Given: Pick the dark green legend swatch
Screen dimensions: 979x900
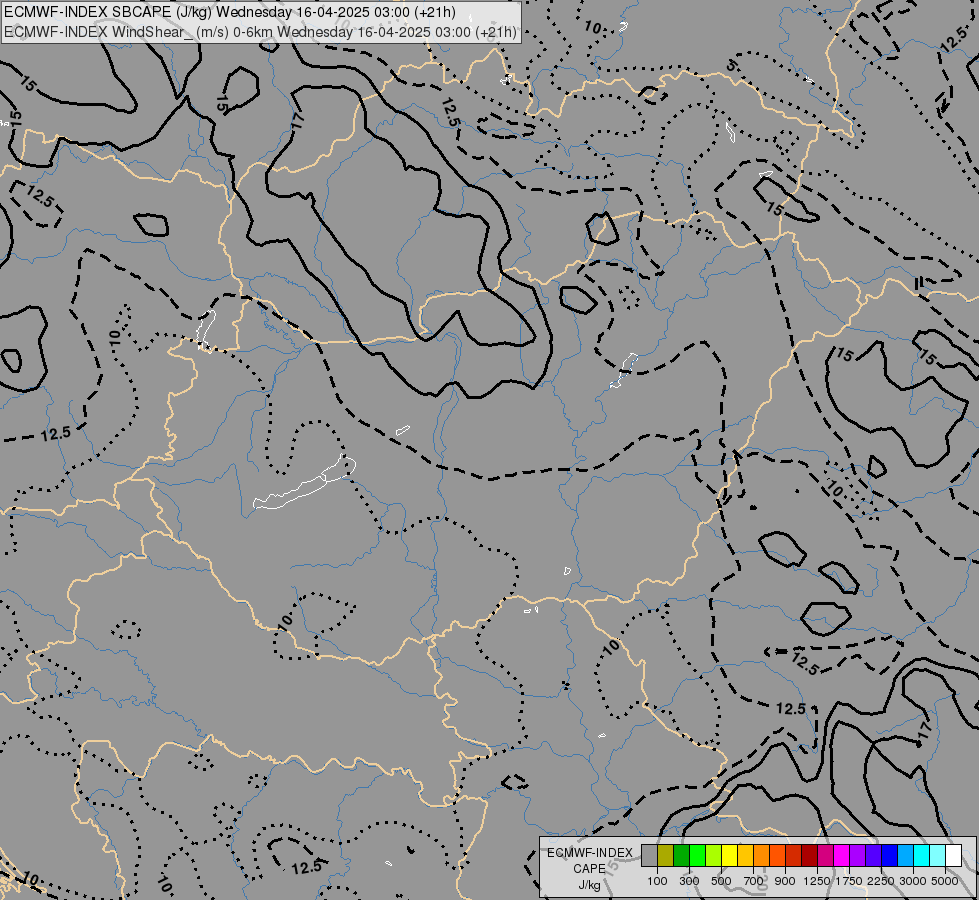Looking at the screenshot, I should 682,855.
